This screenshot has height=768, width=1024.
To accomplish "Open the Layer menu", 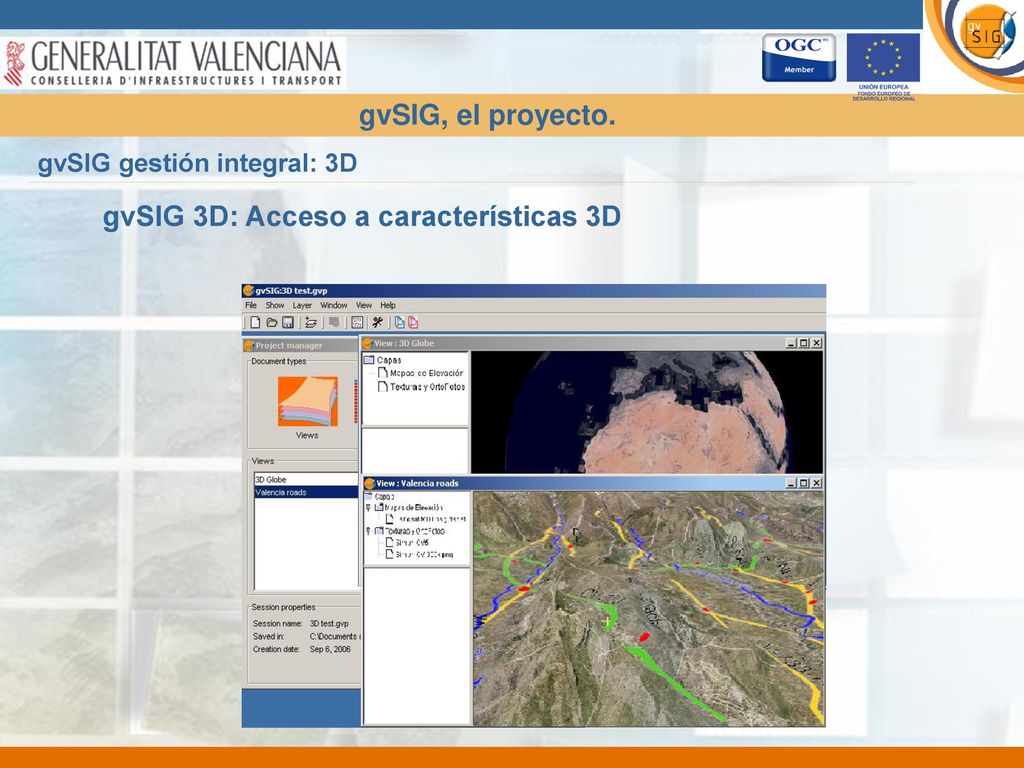I will click(302, 305).
